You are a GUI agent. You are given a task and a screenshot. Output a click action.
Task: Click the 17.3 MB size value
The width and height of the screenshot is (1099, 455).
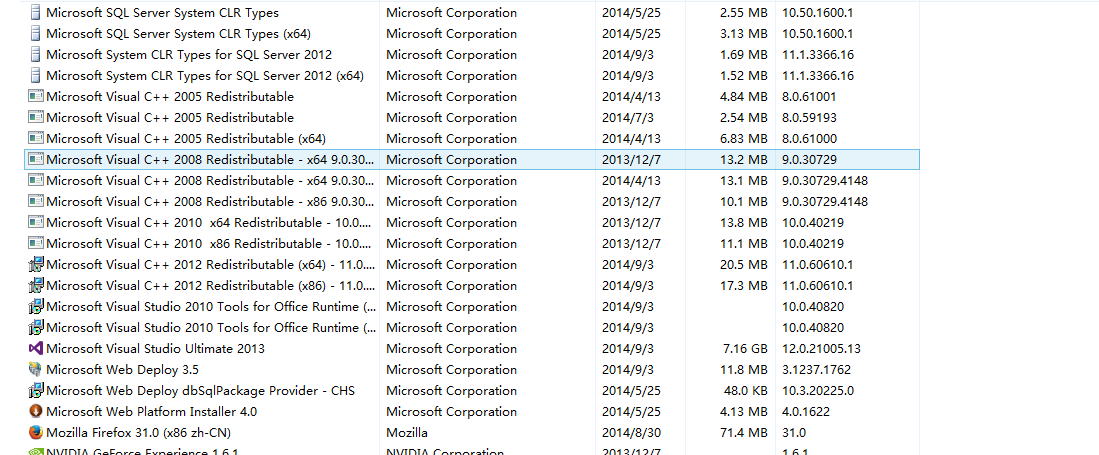(x=744, y=286)
